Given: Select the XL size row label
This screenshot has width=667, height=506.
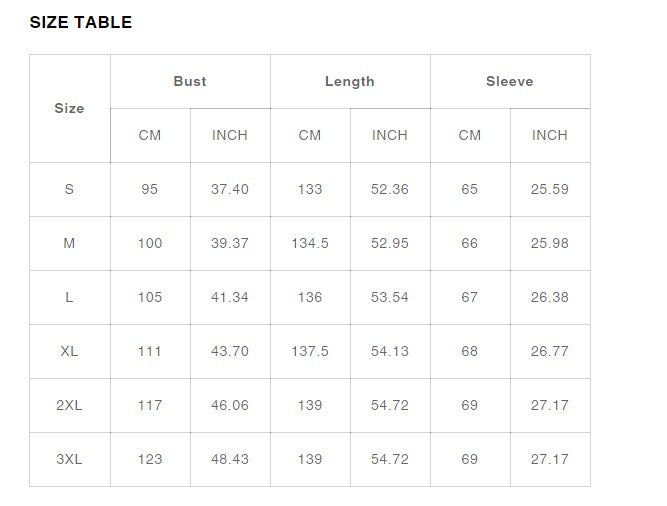Looking at the screenshot, I should click(x=69, y=351).
